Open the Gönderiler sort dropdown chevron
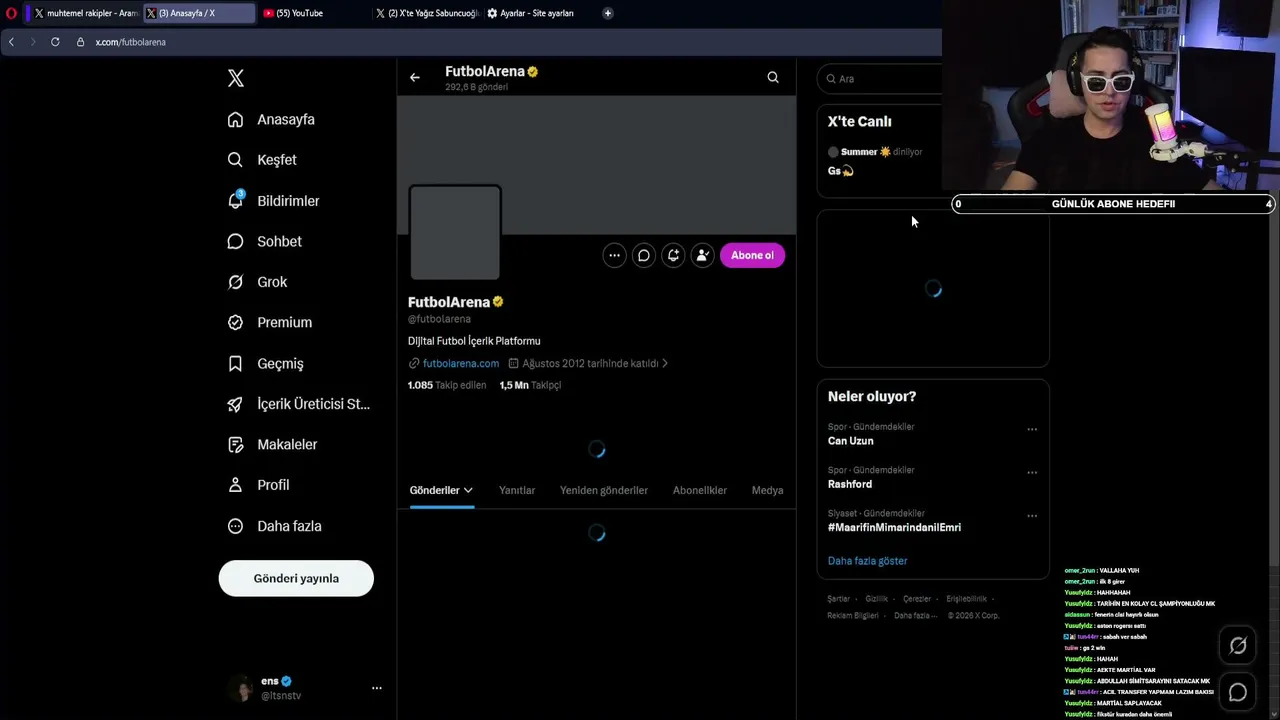Viewport: 1280px width, 720px height. tap(468, 490)
